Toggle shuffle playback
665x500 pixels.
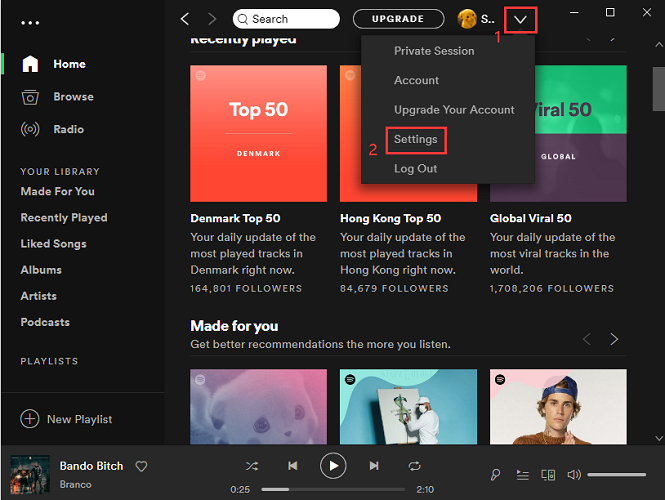[x=252, y=466]
